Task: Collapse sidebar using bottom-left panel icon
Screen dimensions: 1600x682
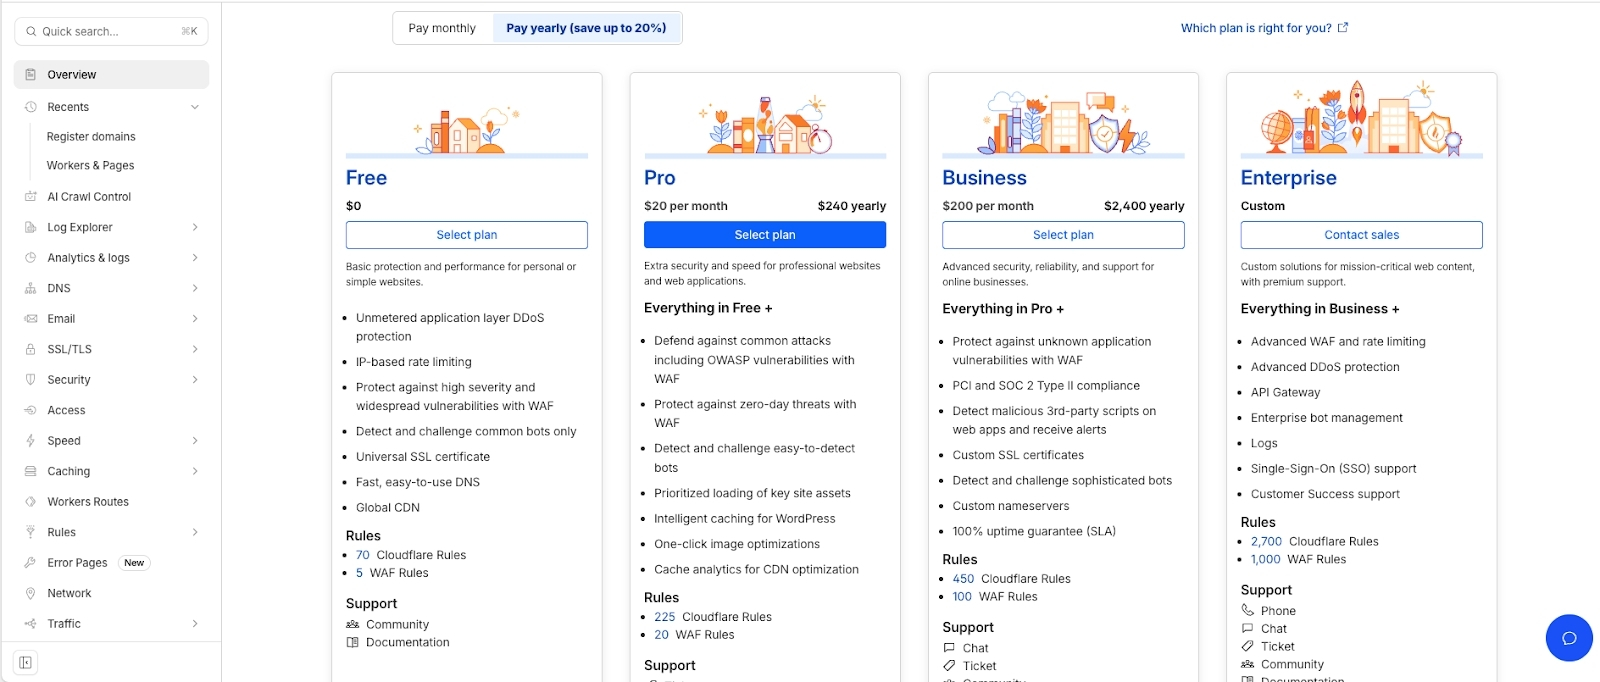Action: point(26,662)
